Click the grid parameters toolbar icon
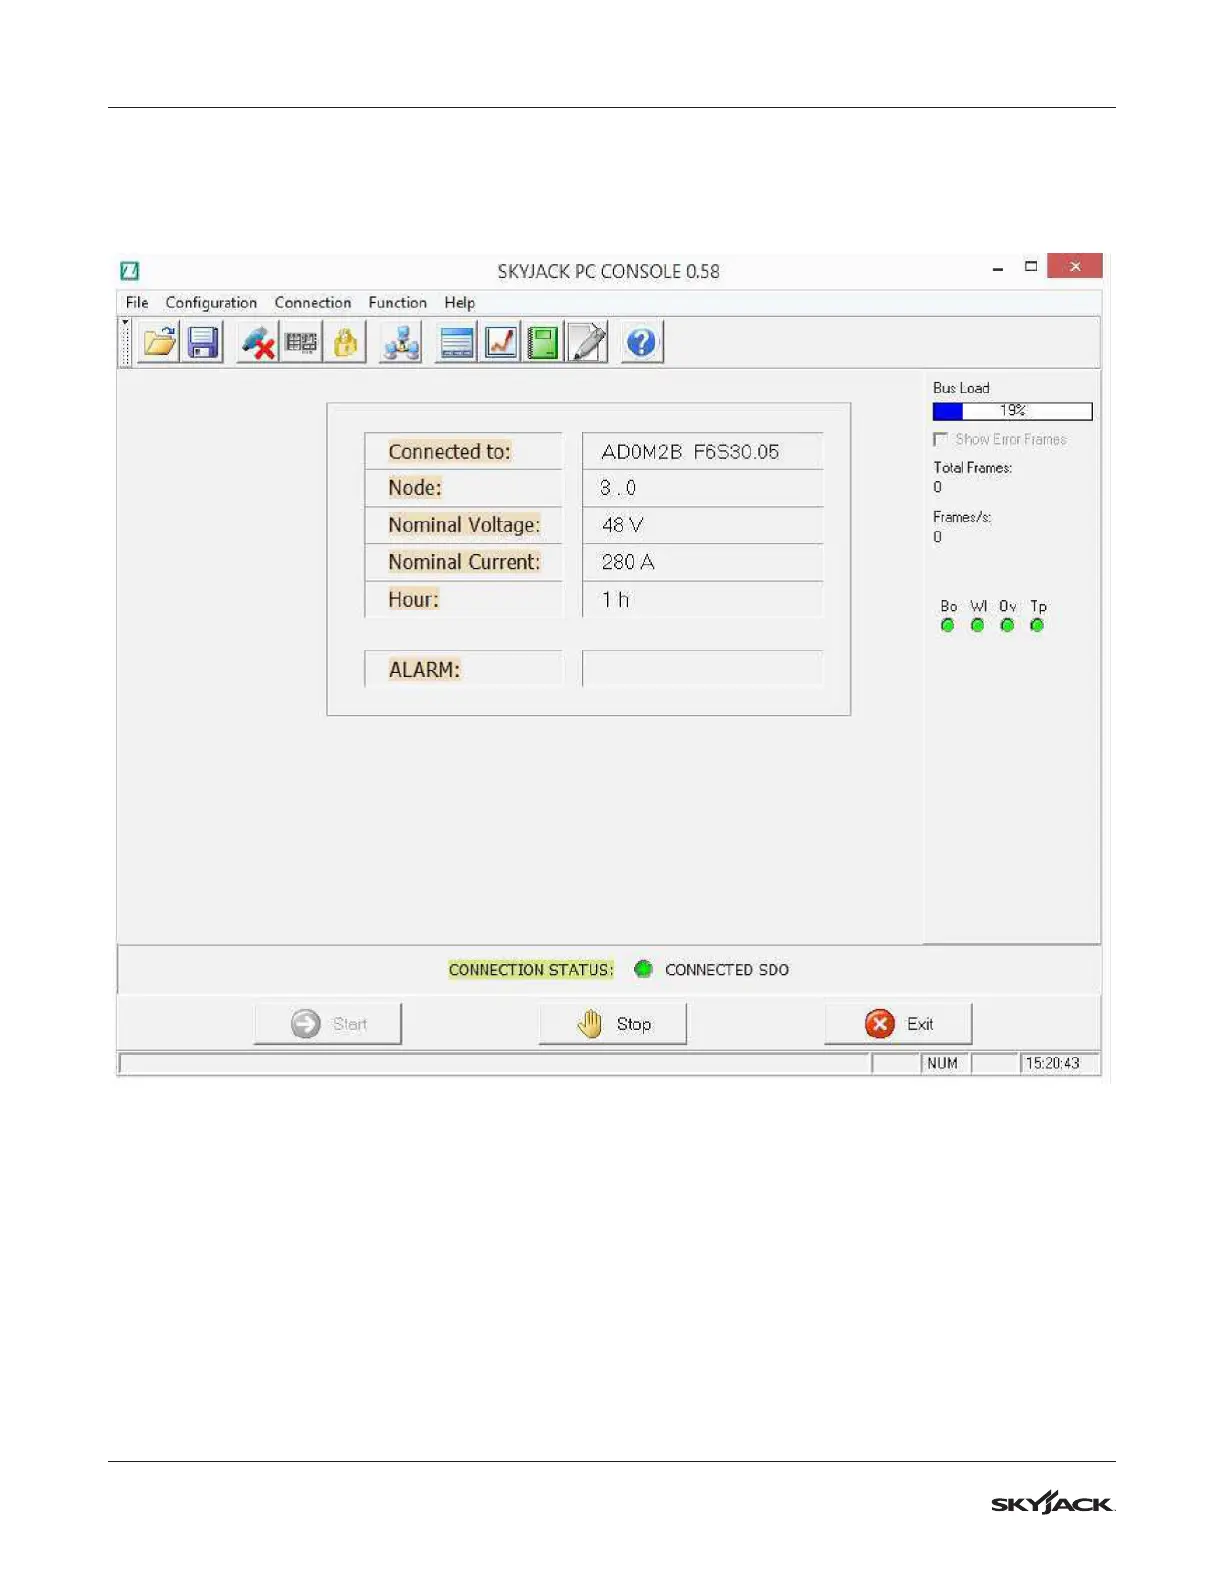Screen dimensions: 1224x1584 click(301, 343)
